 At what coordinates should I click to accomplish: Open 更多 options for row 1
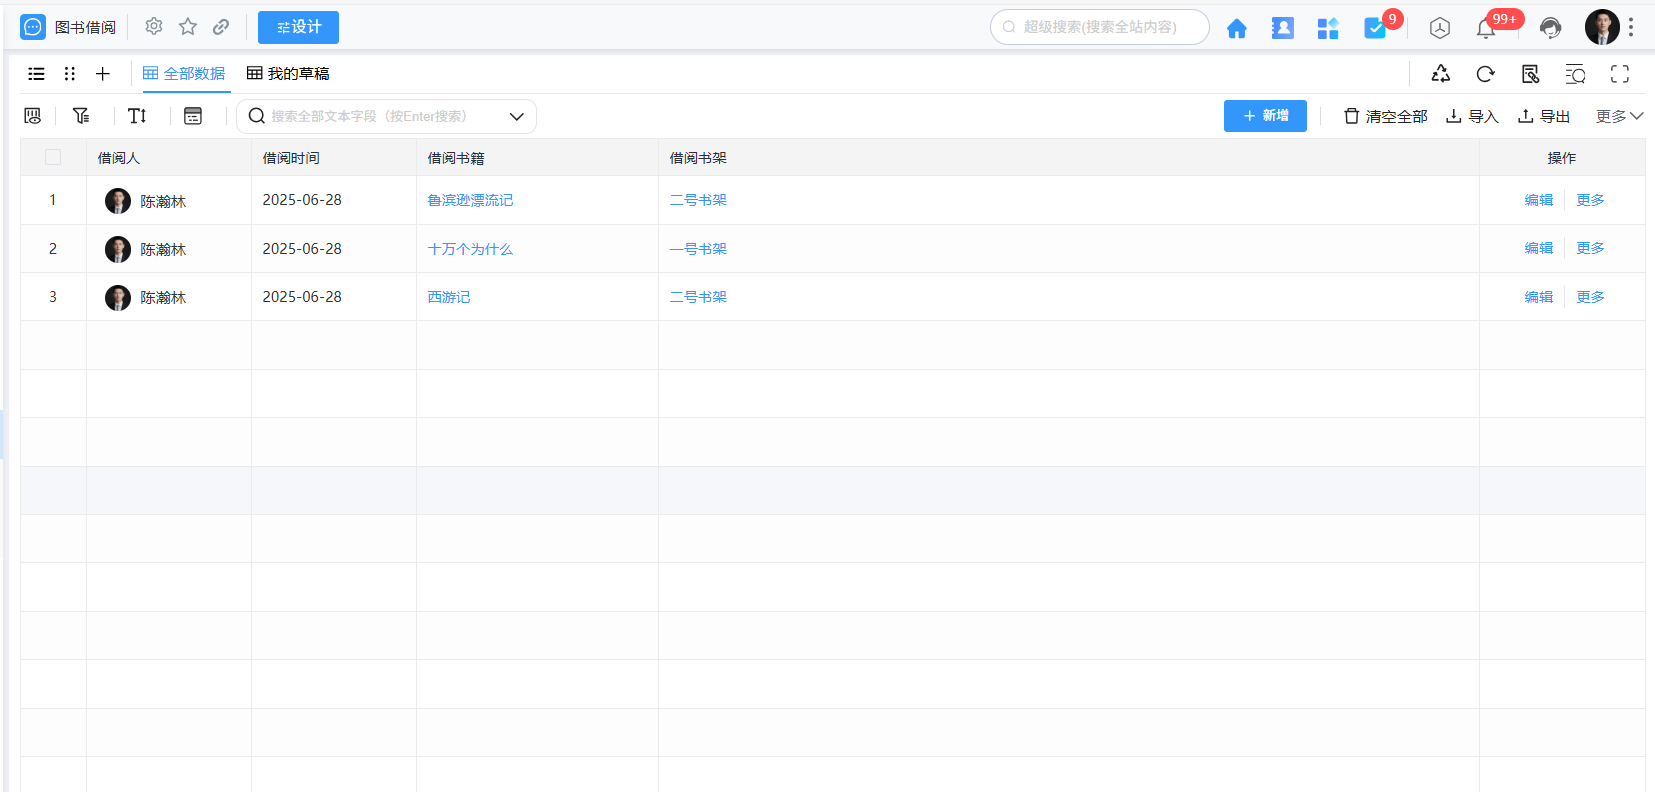tap(1590, 200)
